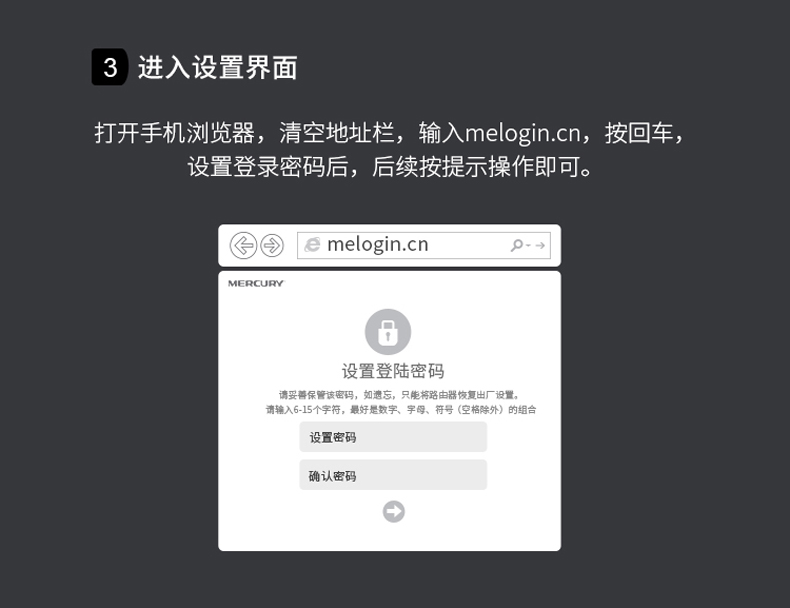Click the 设置登陆密码 heading
790x608 pixels.
[393, 371]
